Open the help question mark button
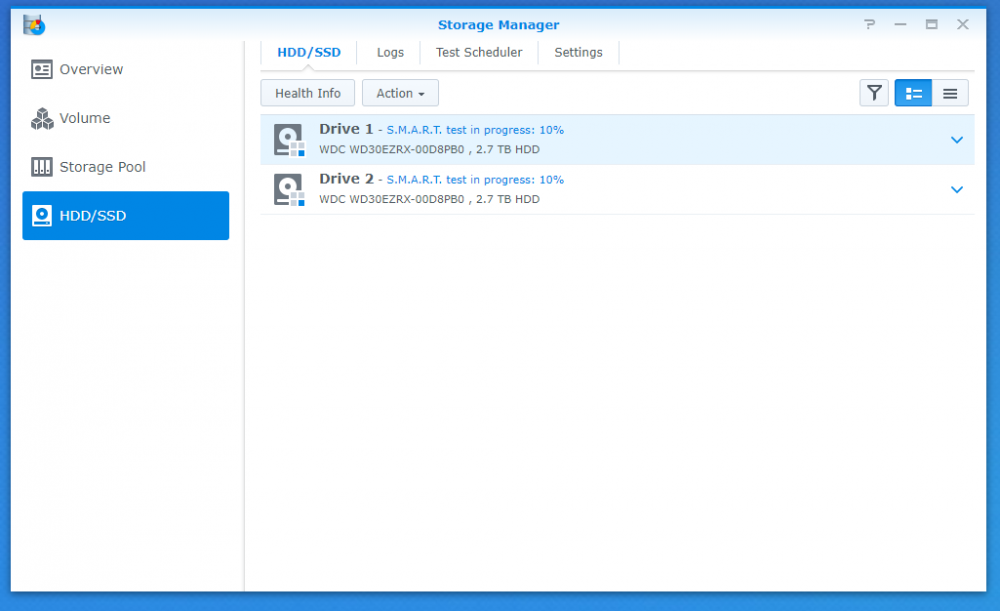 coord(870,25)
